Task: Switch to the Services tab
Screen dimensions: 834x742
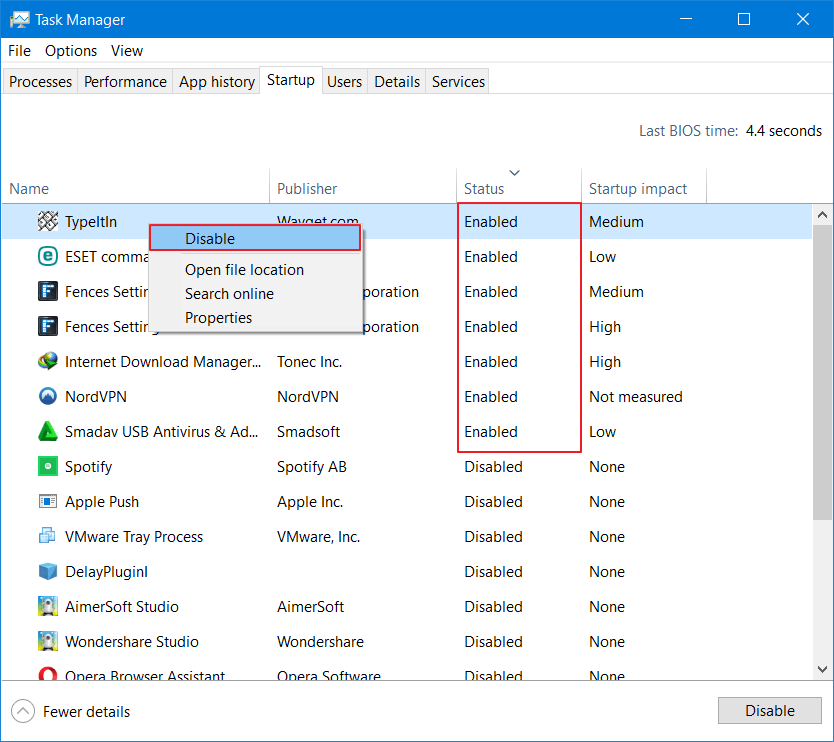Action: 458,81
